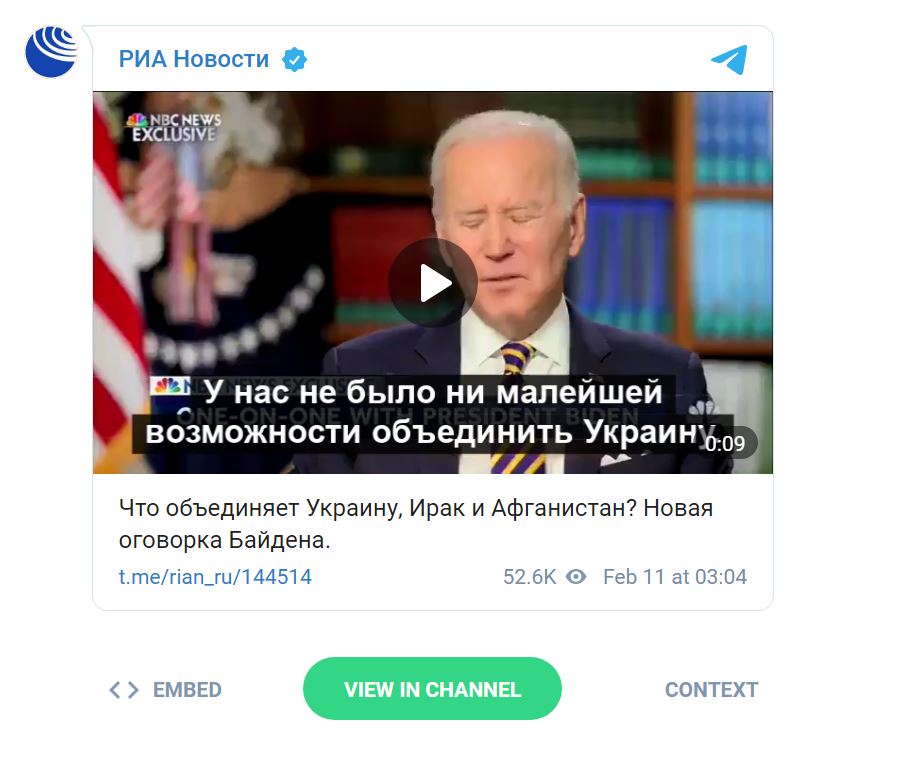Click the Russian subtitle text on video
This screenshot has height=771, width=918.
(433, 413)
